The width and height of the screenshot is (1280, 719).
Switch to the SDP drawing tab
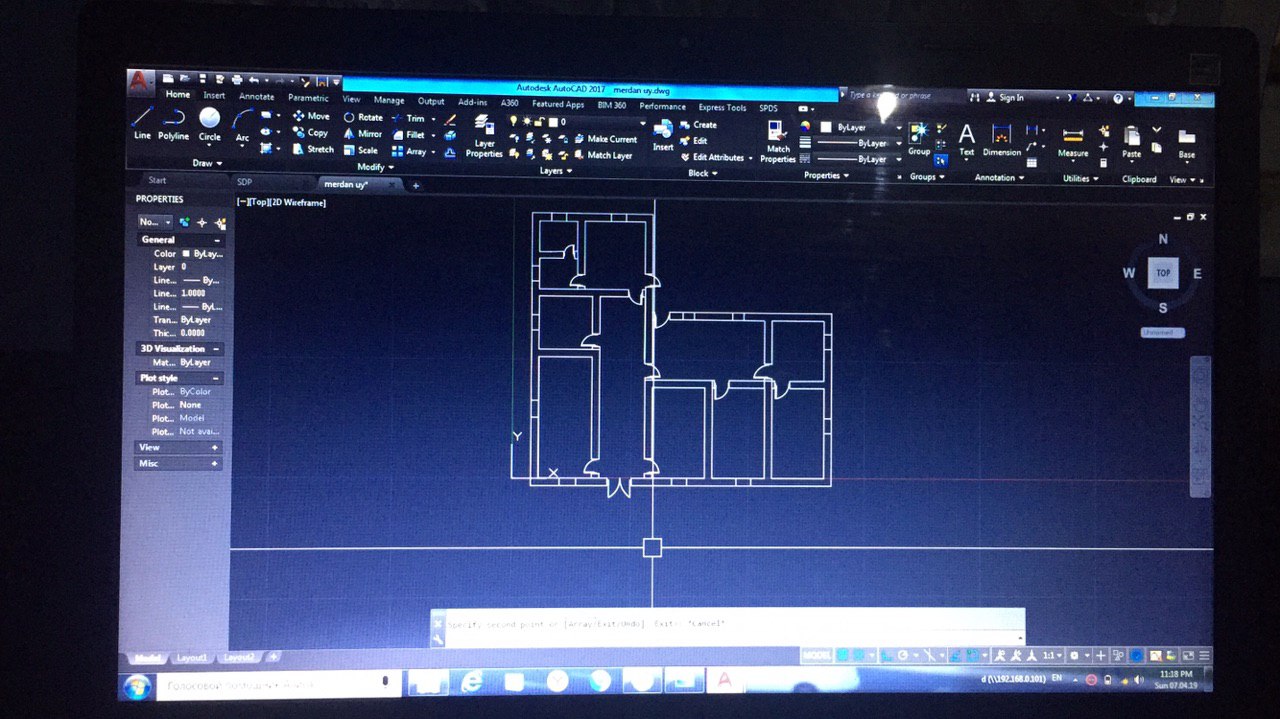tap(244, 182)
